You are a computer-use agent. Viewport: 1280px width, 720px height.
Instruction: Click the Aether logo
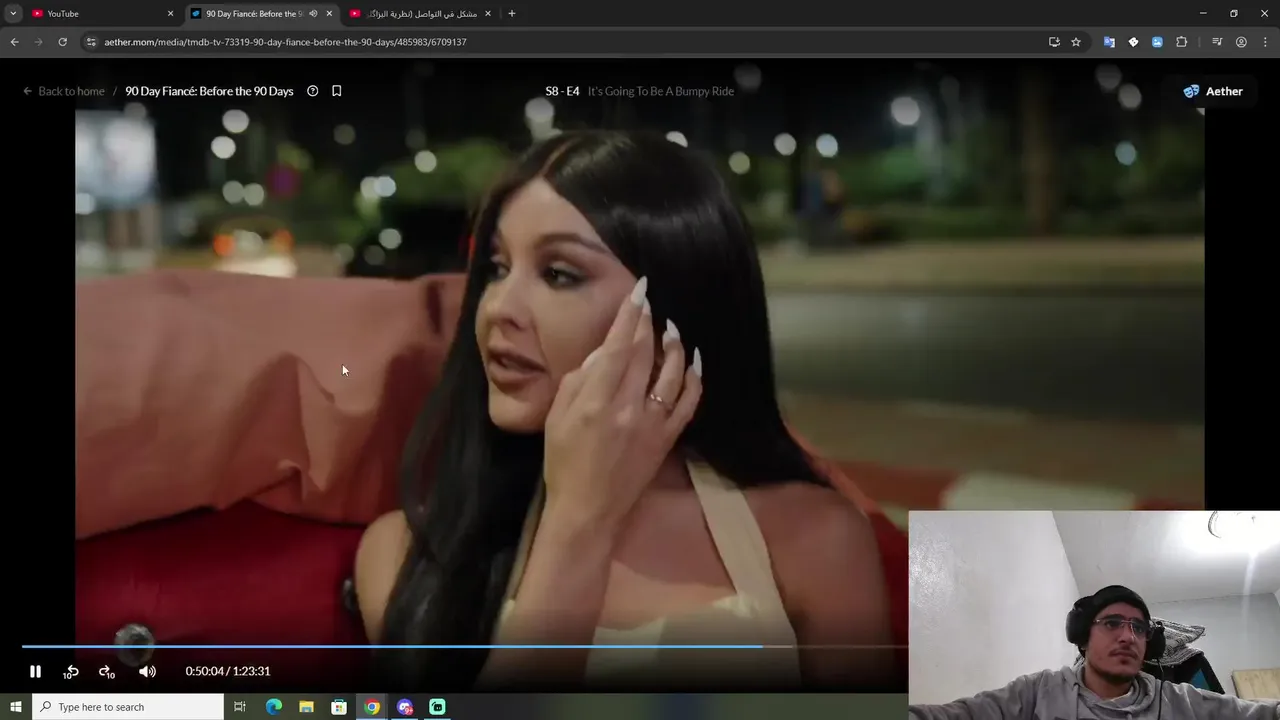[1213, 91]
